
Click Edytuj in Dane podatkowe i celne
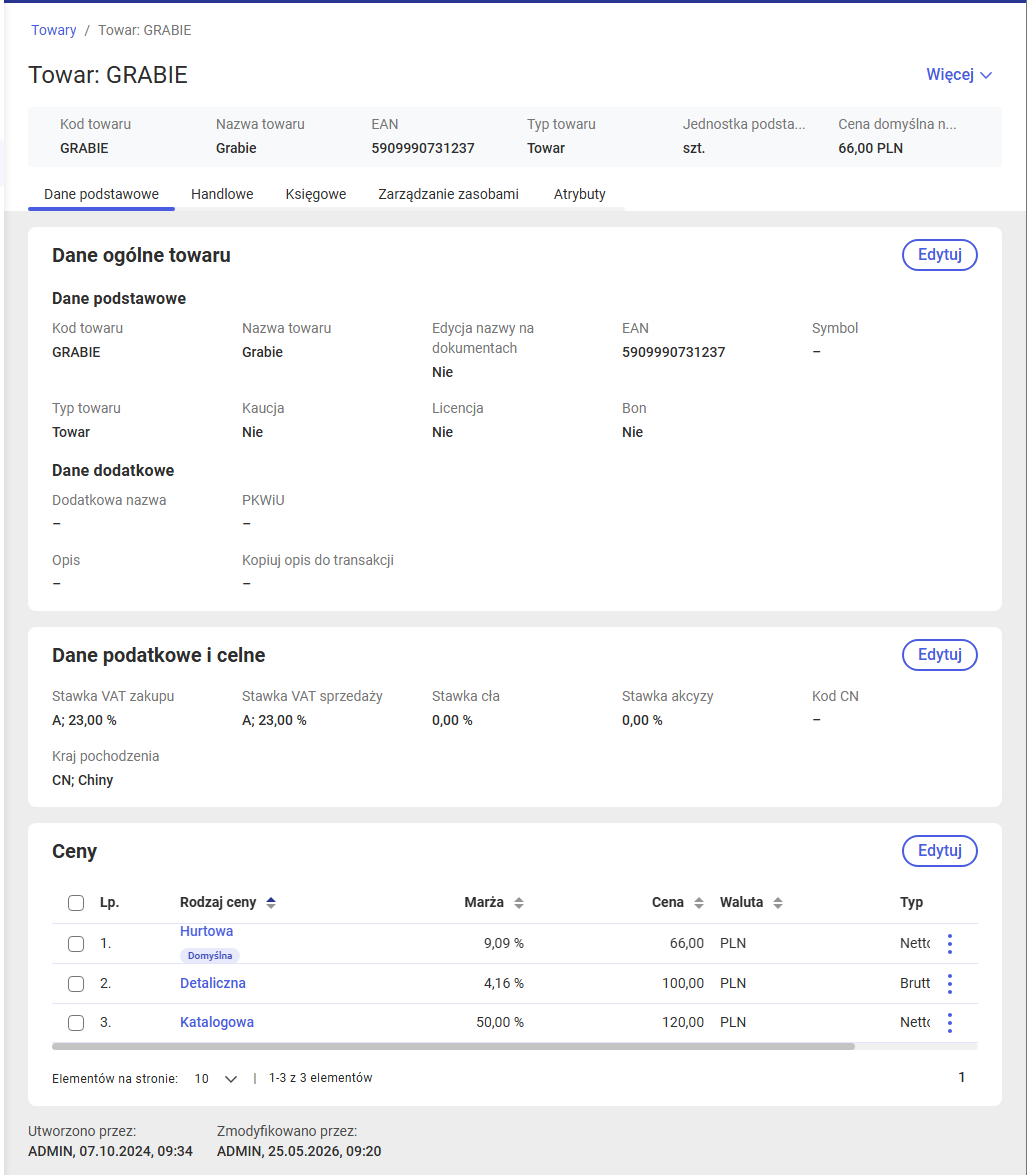[x=939, y=655]
